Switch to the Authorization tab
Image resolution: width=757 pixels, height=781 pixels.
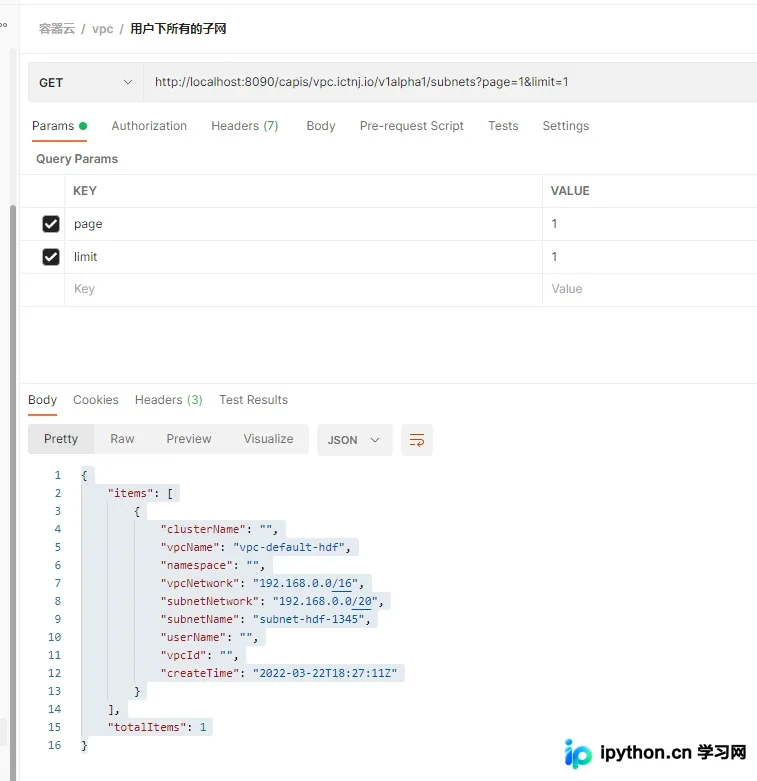[149, 126]
